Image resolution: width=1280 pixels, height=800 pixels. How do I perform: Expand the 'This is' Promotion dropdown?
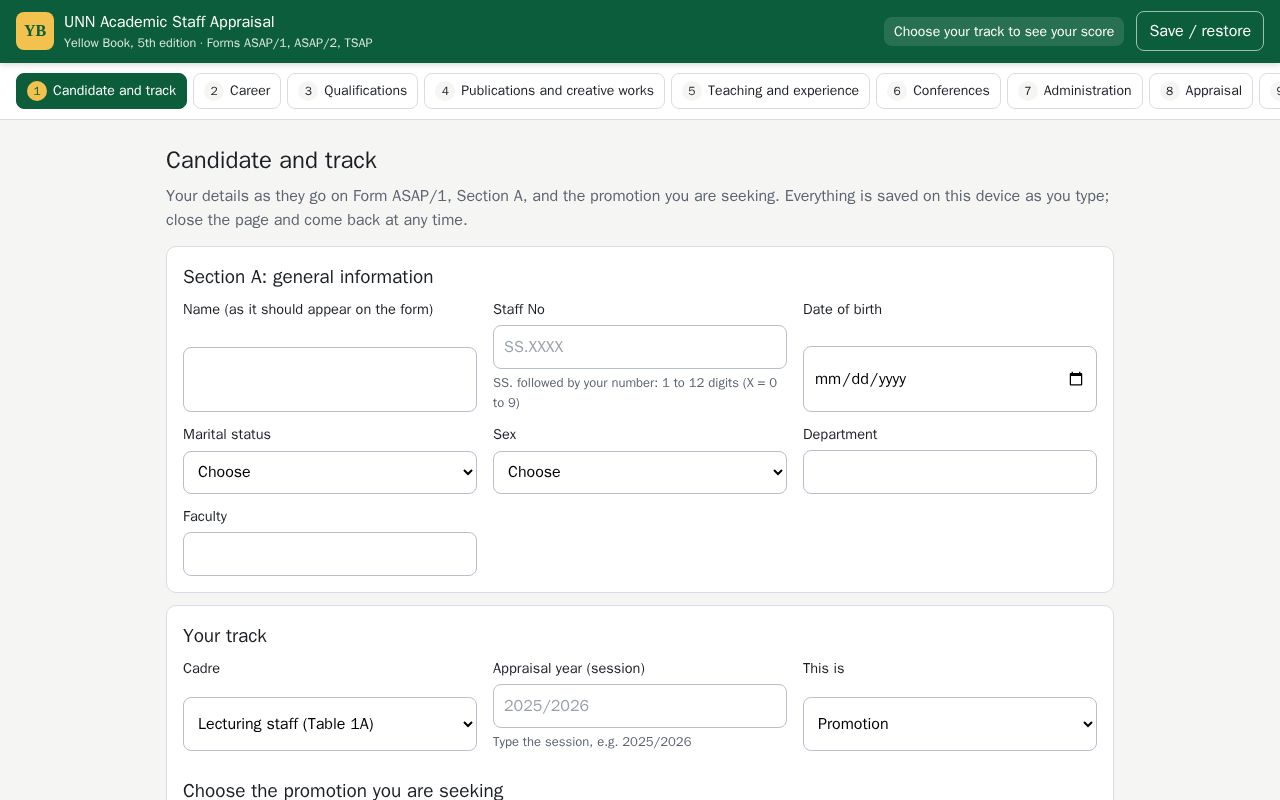click(950, 724)
